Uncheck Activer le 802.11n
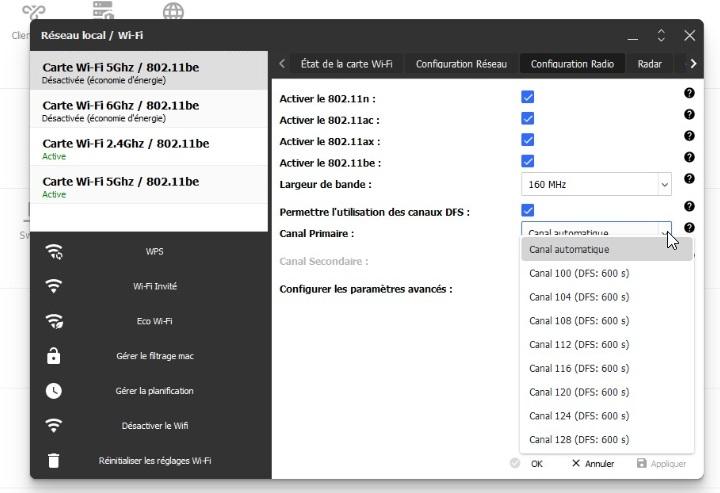720x493 pixels. coord(528,98)
